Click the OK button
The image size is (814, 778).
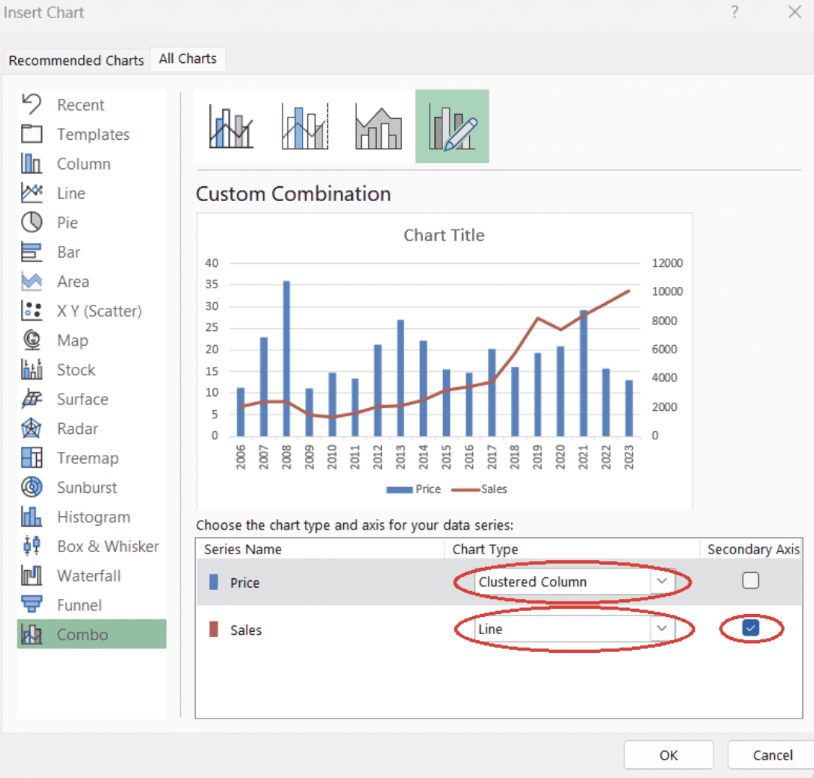pos(668,755)
